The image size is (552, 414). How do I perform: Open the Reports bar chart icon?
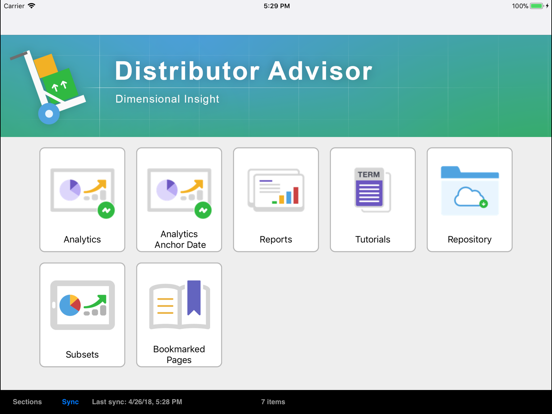click(x=276, y=190)
